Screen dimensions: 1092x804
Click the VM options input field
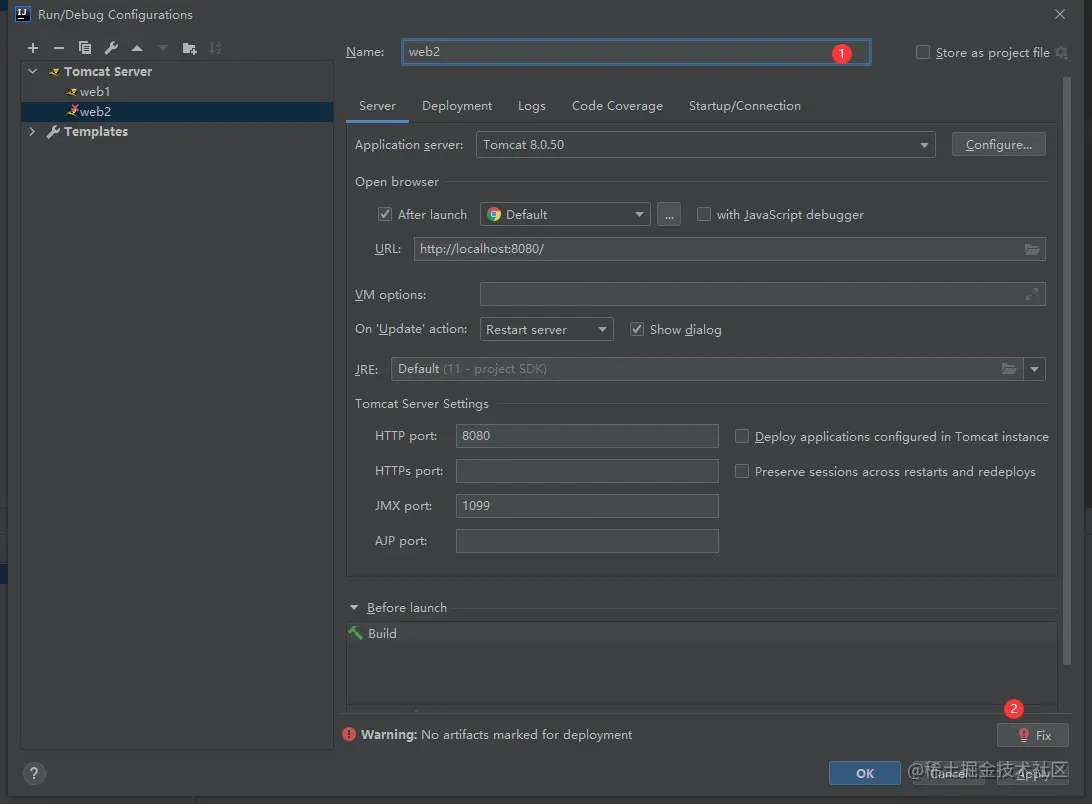click(763, 295)
